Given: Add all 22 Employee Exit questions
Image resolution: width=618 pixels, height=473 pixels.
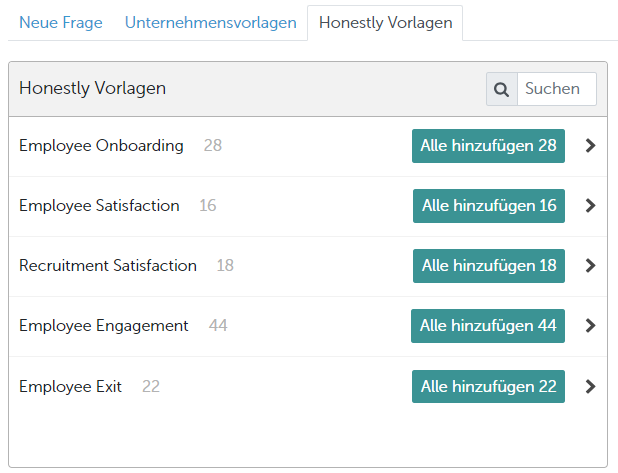Looking at the screenshot, I should pos(488,386).
